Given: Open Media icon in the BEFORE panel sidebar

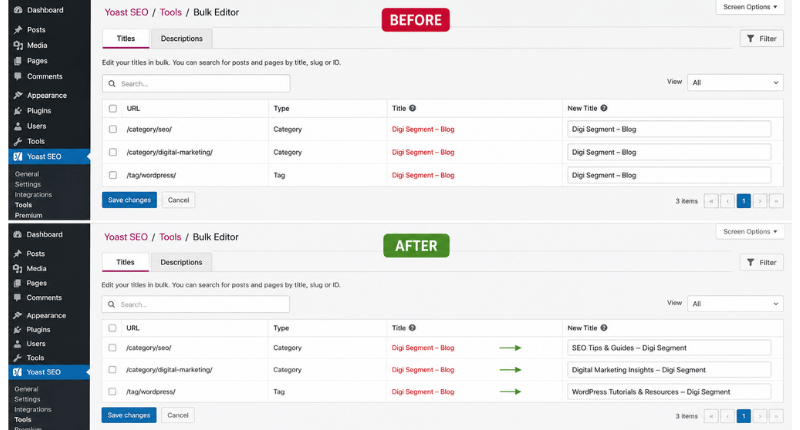Looking at the screenshot, I should click(18, 45).
